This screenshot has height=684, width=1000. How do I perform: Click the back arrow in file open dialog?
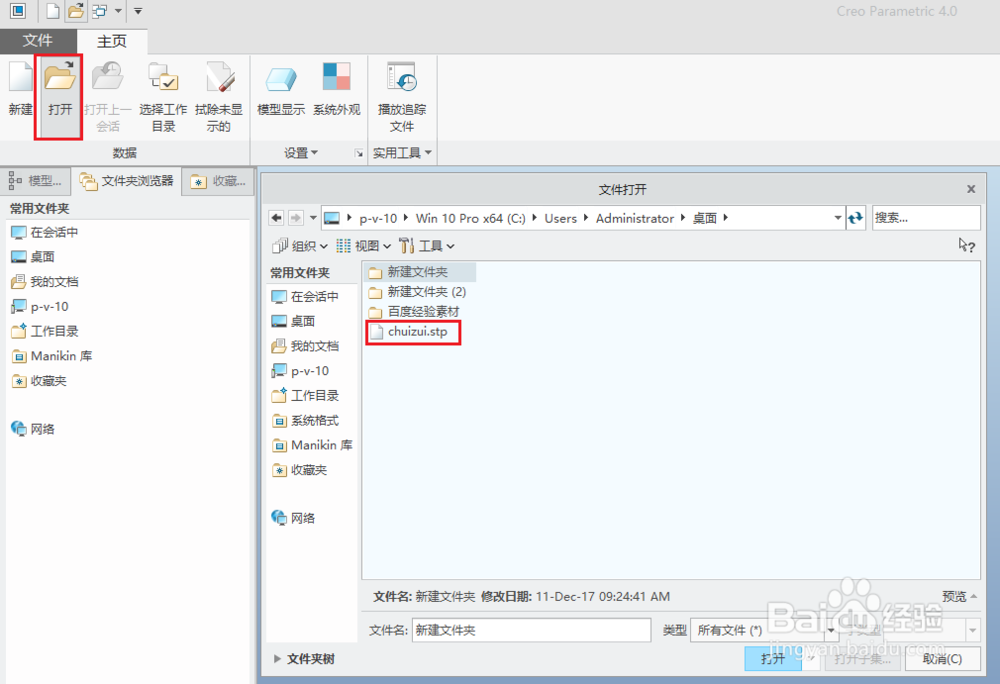click(276, 218)
